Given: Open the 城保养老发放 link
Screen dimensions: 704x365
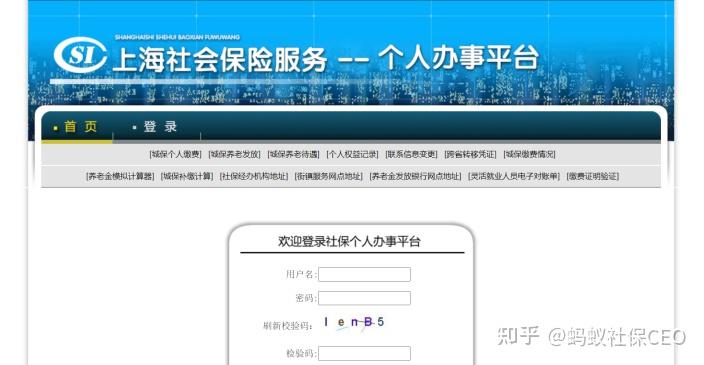Looking at the screenshot, I should (234, 154).
